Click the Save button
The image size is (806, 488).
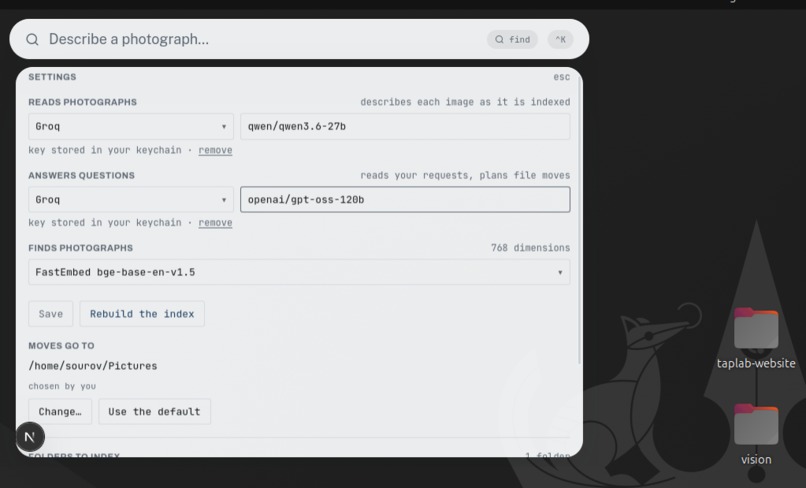[51, 314]
